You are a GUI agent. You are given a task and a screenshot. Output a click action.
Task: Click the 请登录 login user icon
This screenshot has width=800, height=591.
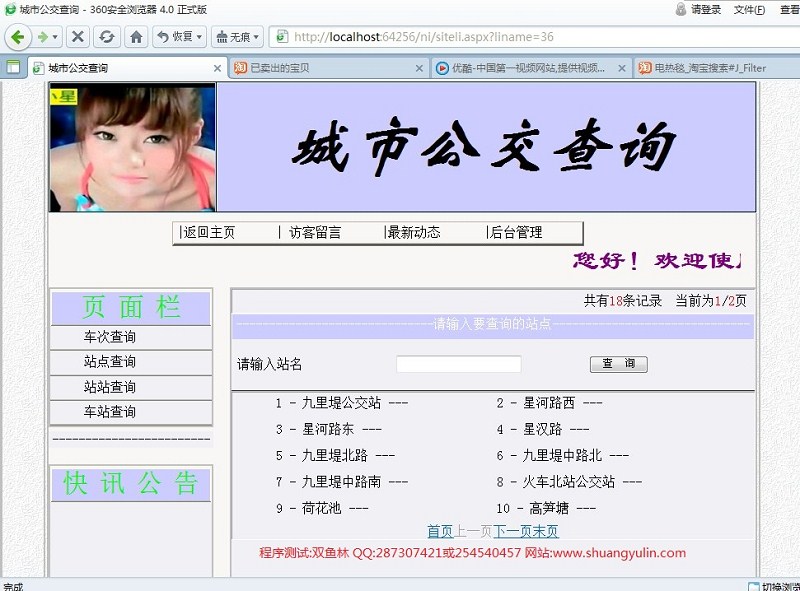tap(700, 9)
